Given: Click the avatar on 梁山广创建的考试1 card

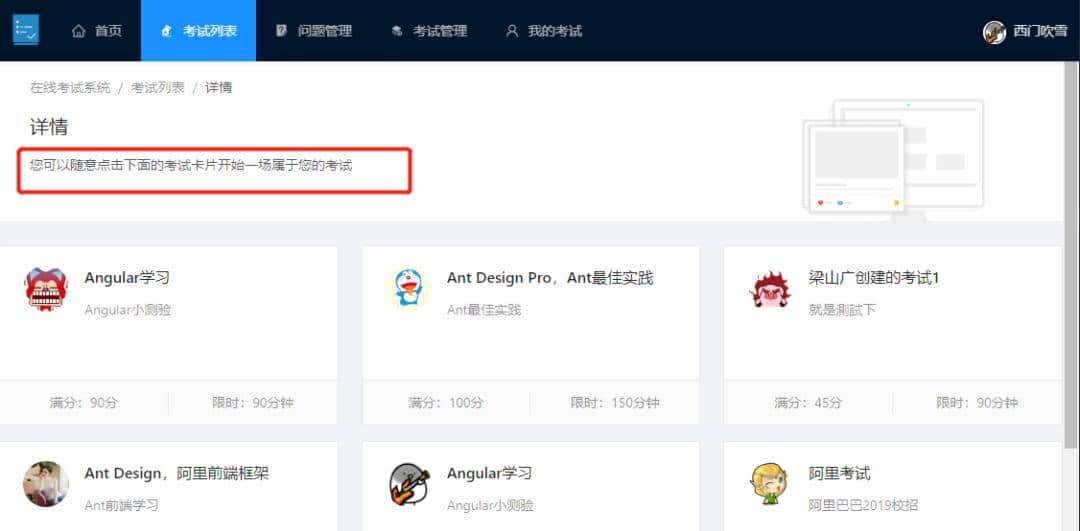Looking at the screenshot, I should pyautogui.click(x=770, y=289).
